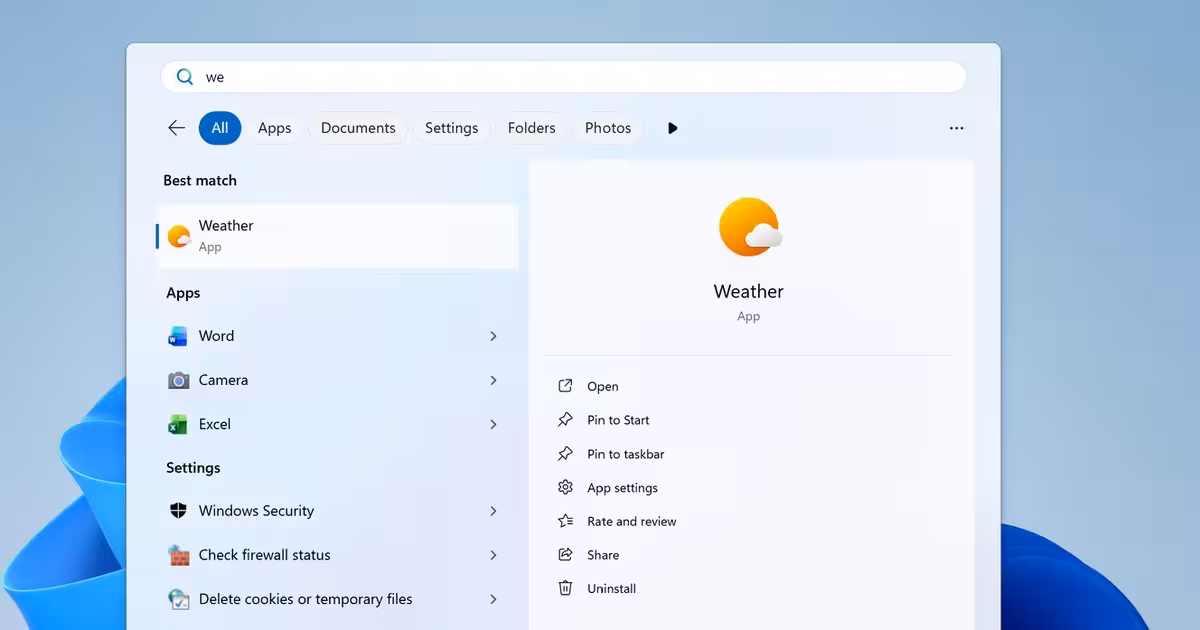This screenshot has height=630, width=1200.
Task: Pin Weather to taskbar
Action: coord(626,454)
